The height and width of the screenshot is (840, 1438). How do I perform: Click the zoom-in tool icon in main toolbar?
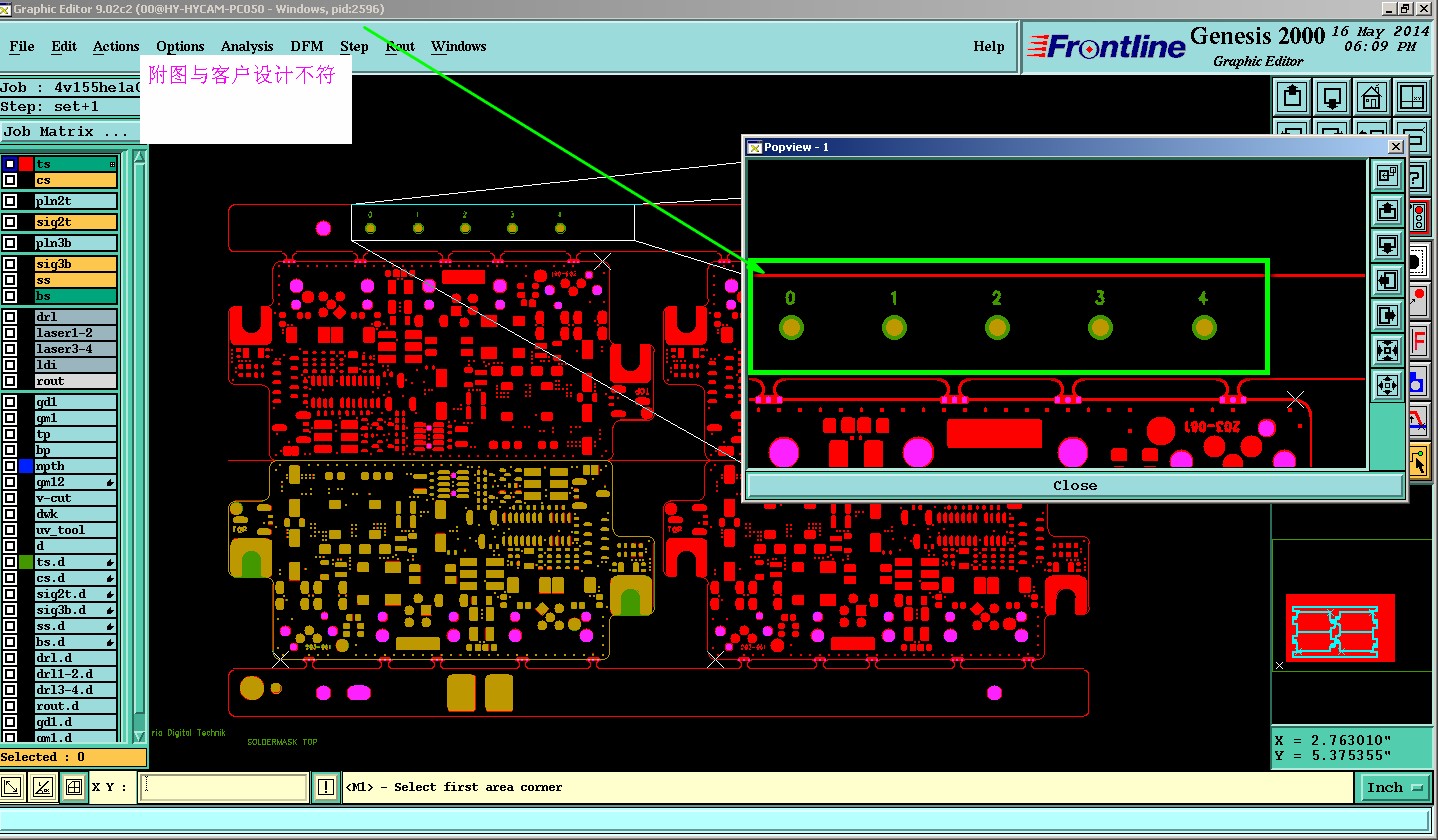point(1292,97)
